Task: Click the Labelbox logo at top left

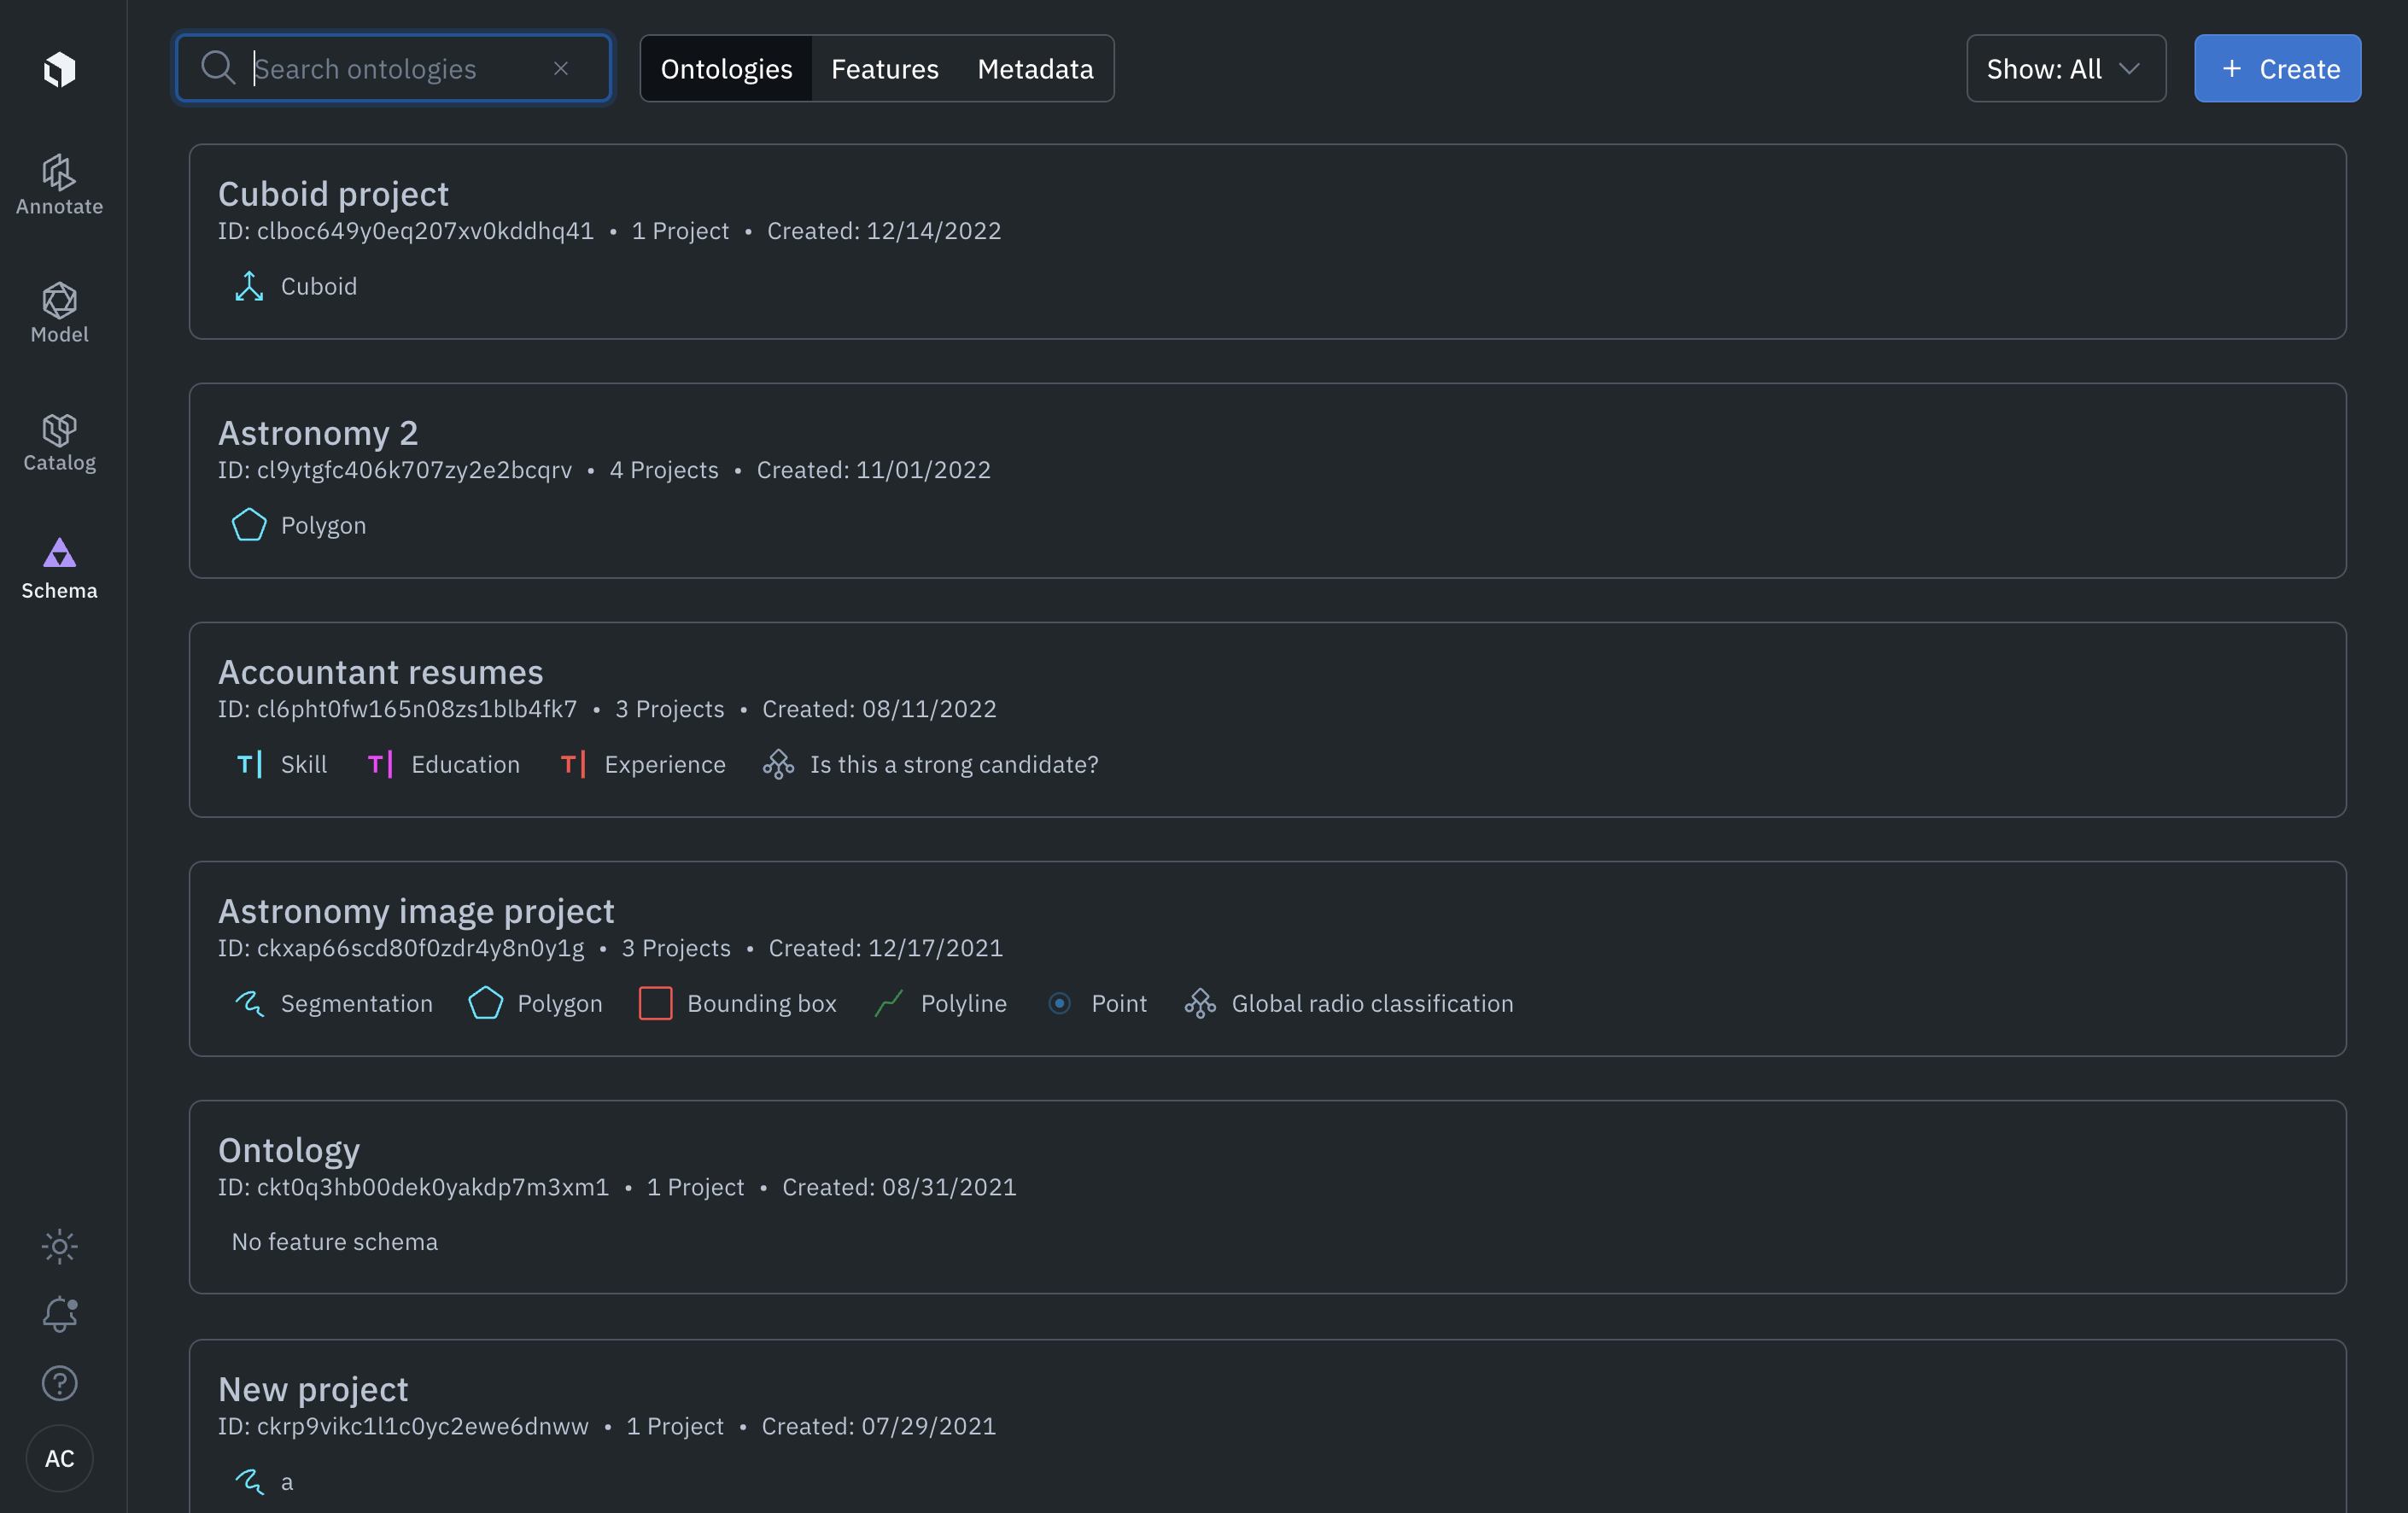Action: pos(59,69)
